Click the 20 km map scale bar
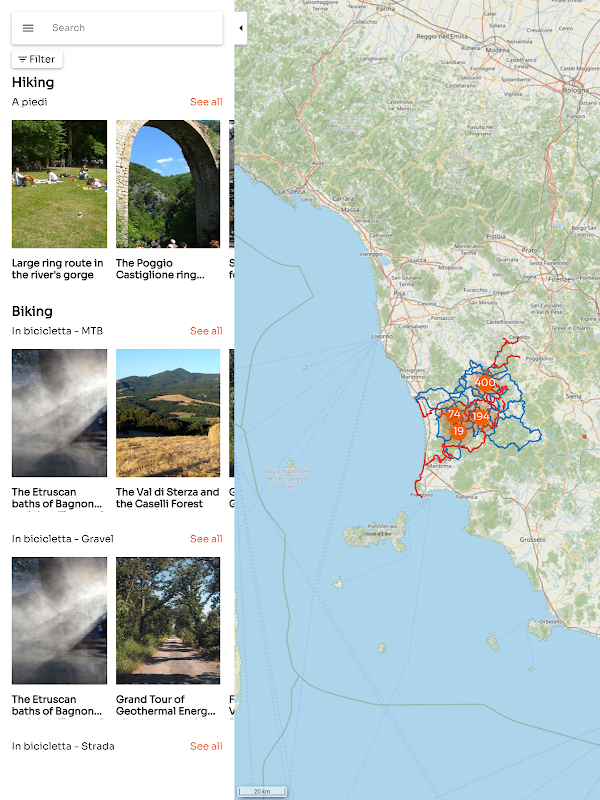The image size is (600, 800). pyautogui.click(x=263, y=791)
